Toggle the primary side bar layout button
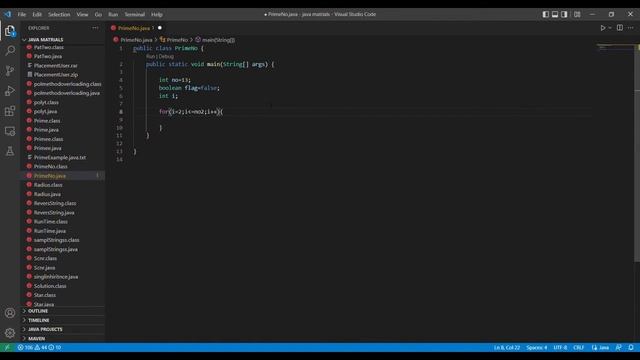 click(546, 14)
